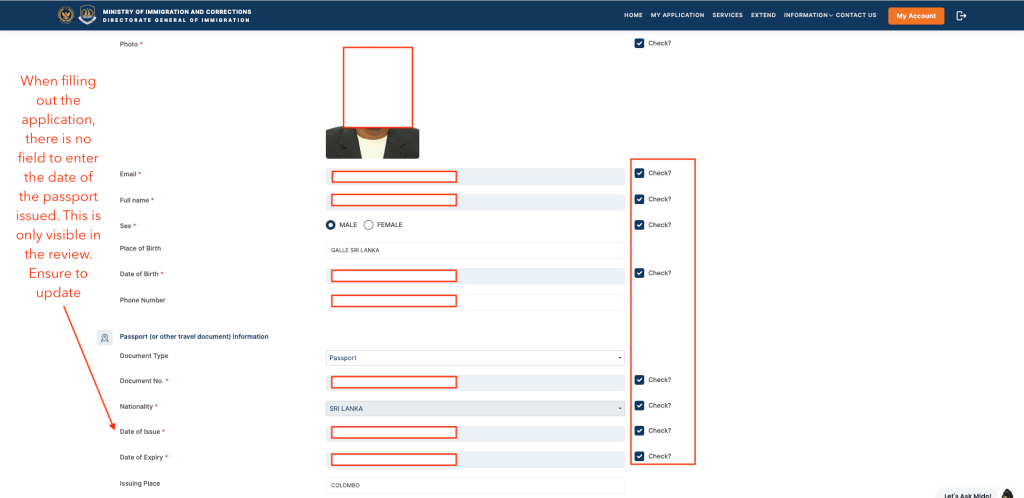Click the Date of Issue field
This screenshot has height=498, width=1024.
[x=475, y=433]
